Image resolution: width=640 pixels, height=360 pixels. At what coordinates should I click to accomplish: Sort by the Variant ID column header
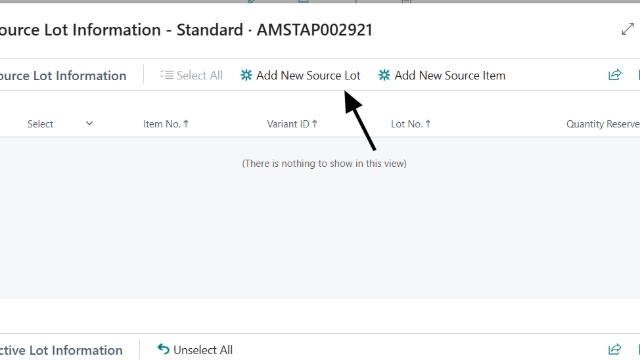(x=292, y=124)
